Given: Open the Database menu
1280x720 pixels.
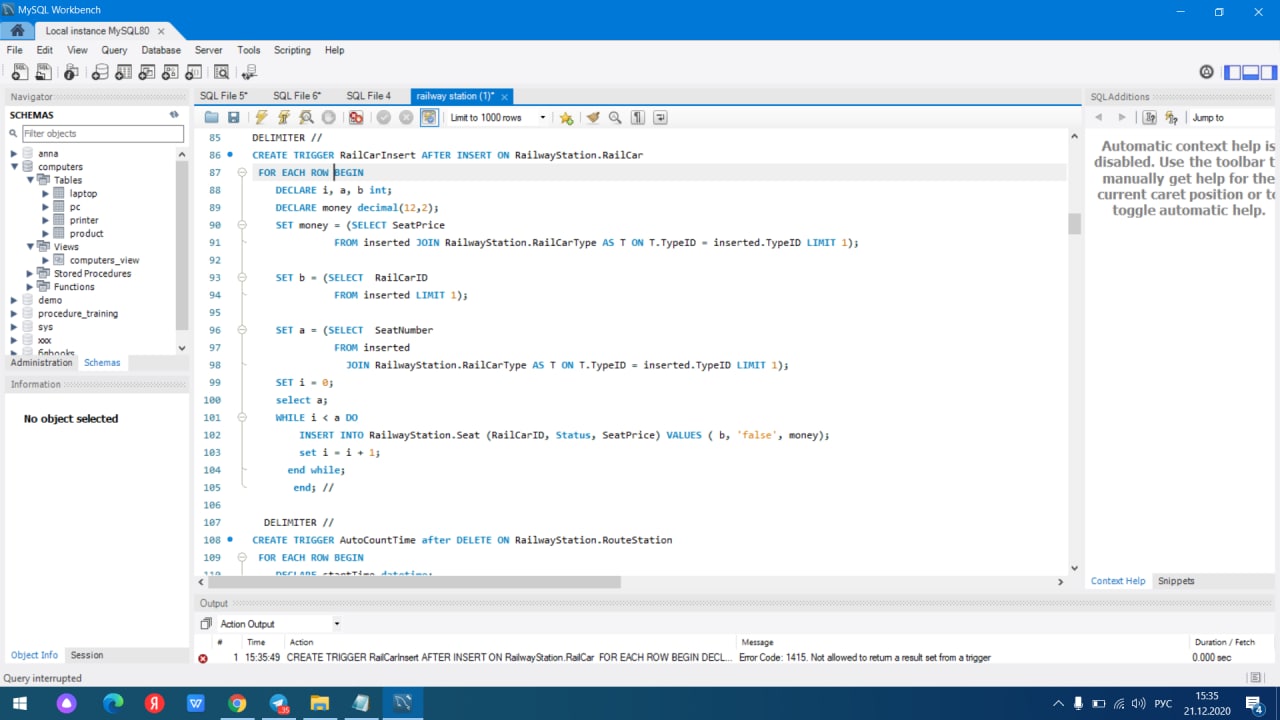Looking at the screenshot, I should click(161, 50).
